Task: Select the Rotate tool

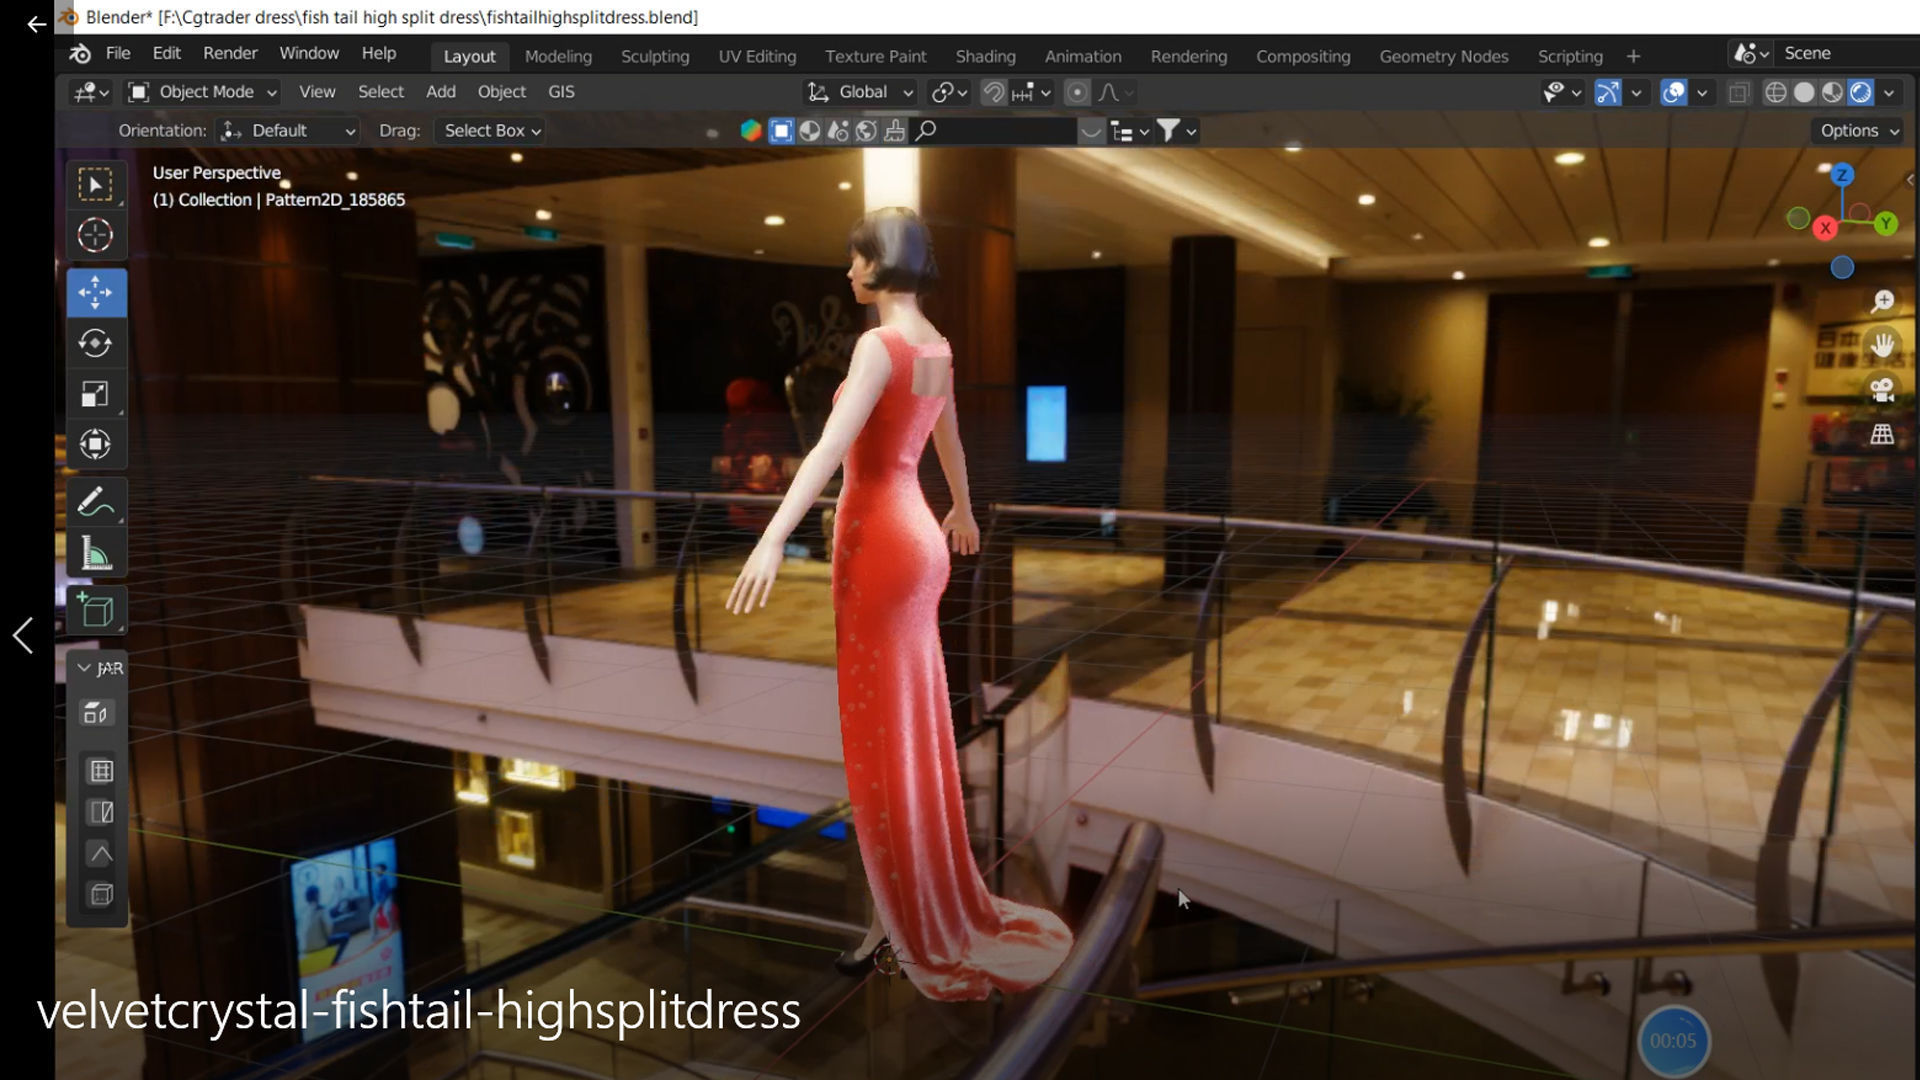Action: click(96, 343)
